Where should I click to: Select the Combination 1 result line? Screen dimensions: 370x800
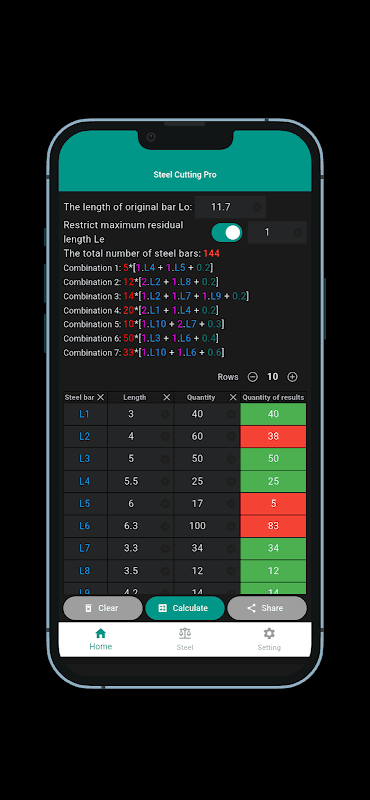point(138,268)
